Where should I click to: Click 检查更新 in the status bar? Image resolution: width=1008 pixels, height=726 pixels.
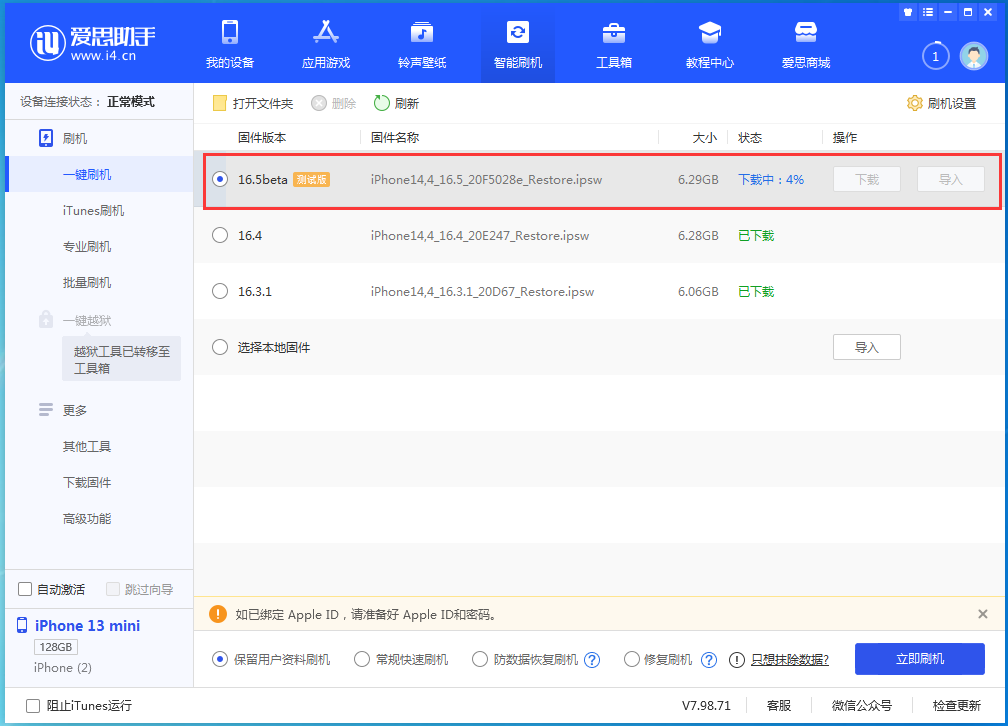tap(957, 706)
